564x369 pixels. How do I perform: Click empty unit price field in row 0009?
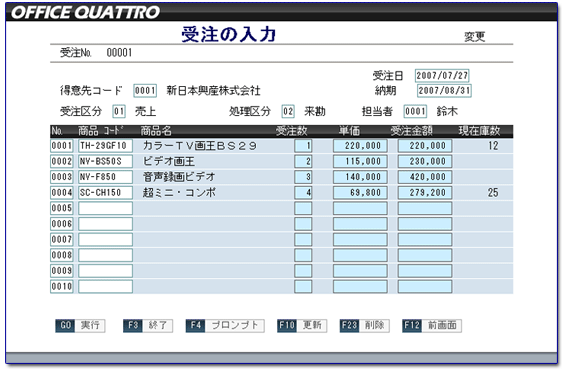[360, 271]
